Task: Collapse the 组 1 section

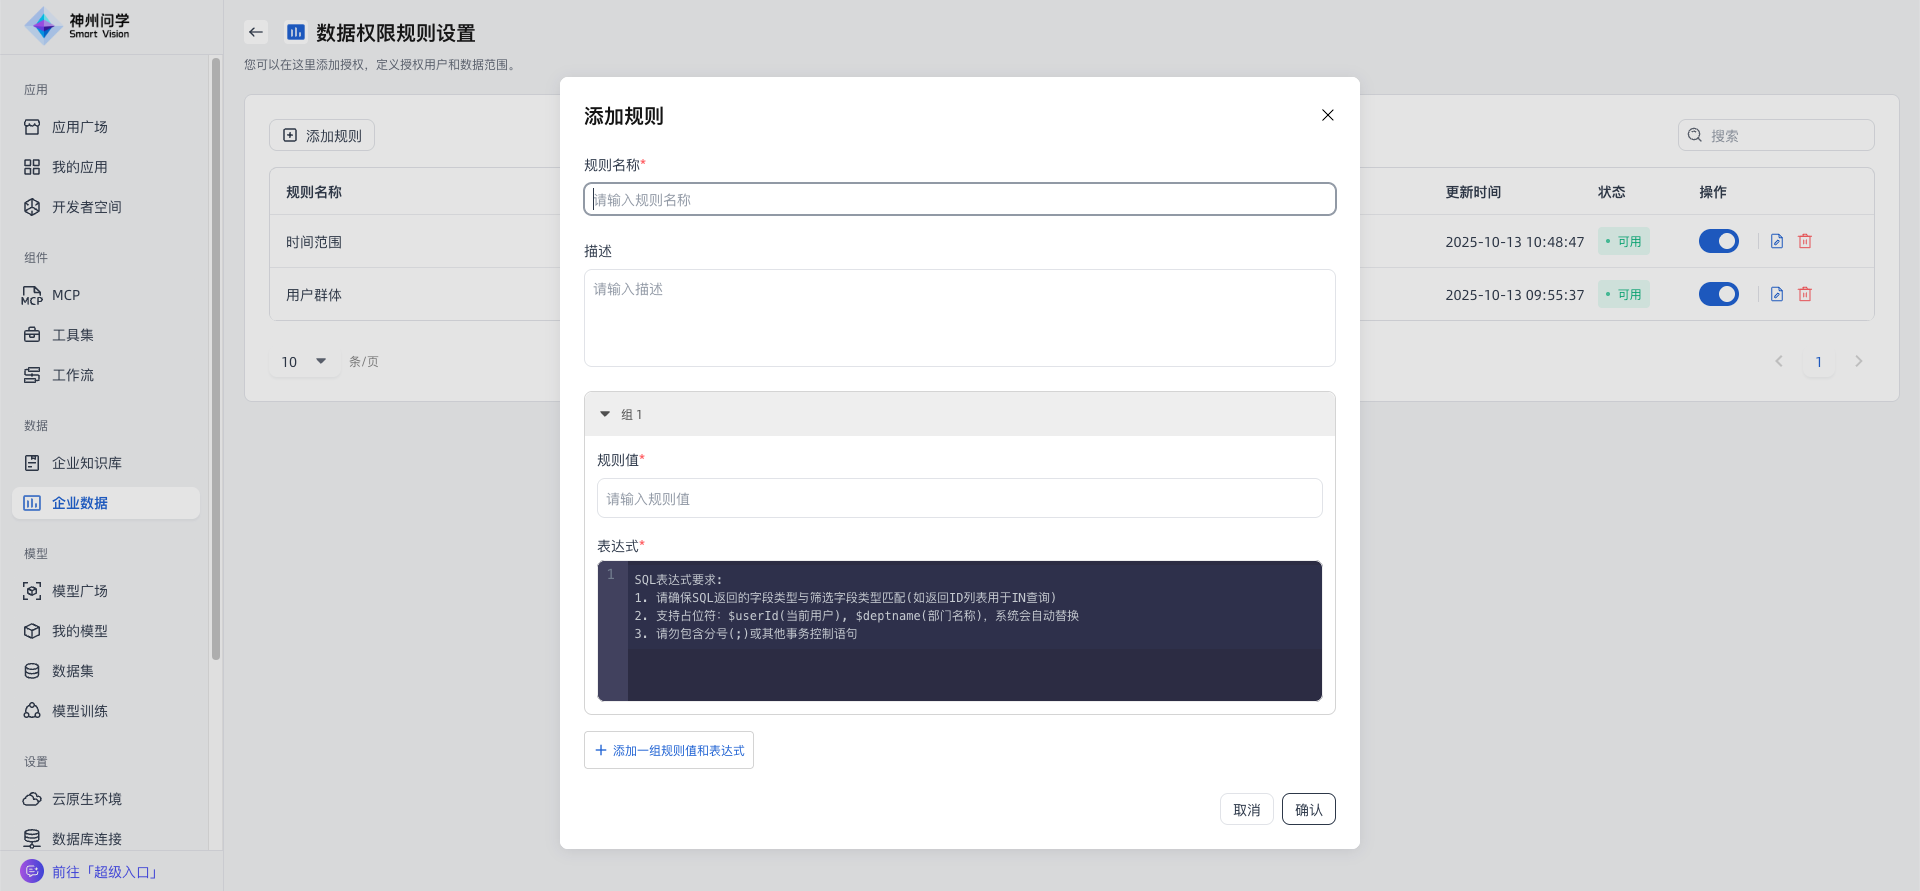Action: point(605,414)
